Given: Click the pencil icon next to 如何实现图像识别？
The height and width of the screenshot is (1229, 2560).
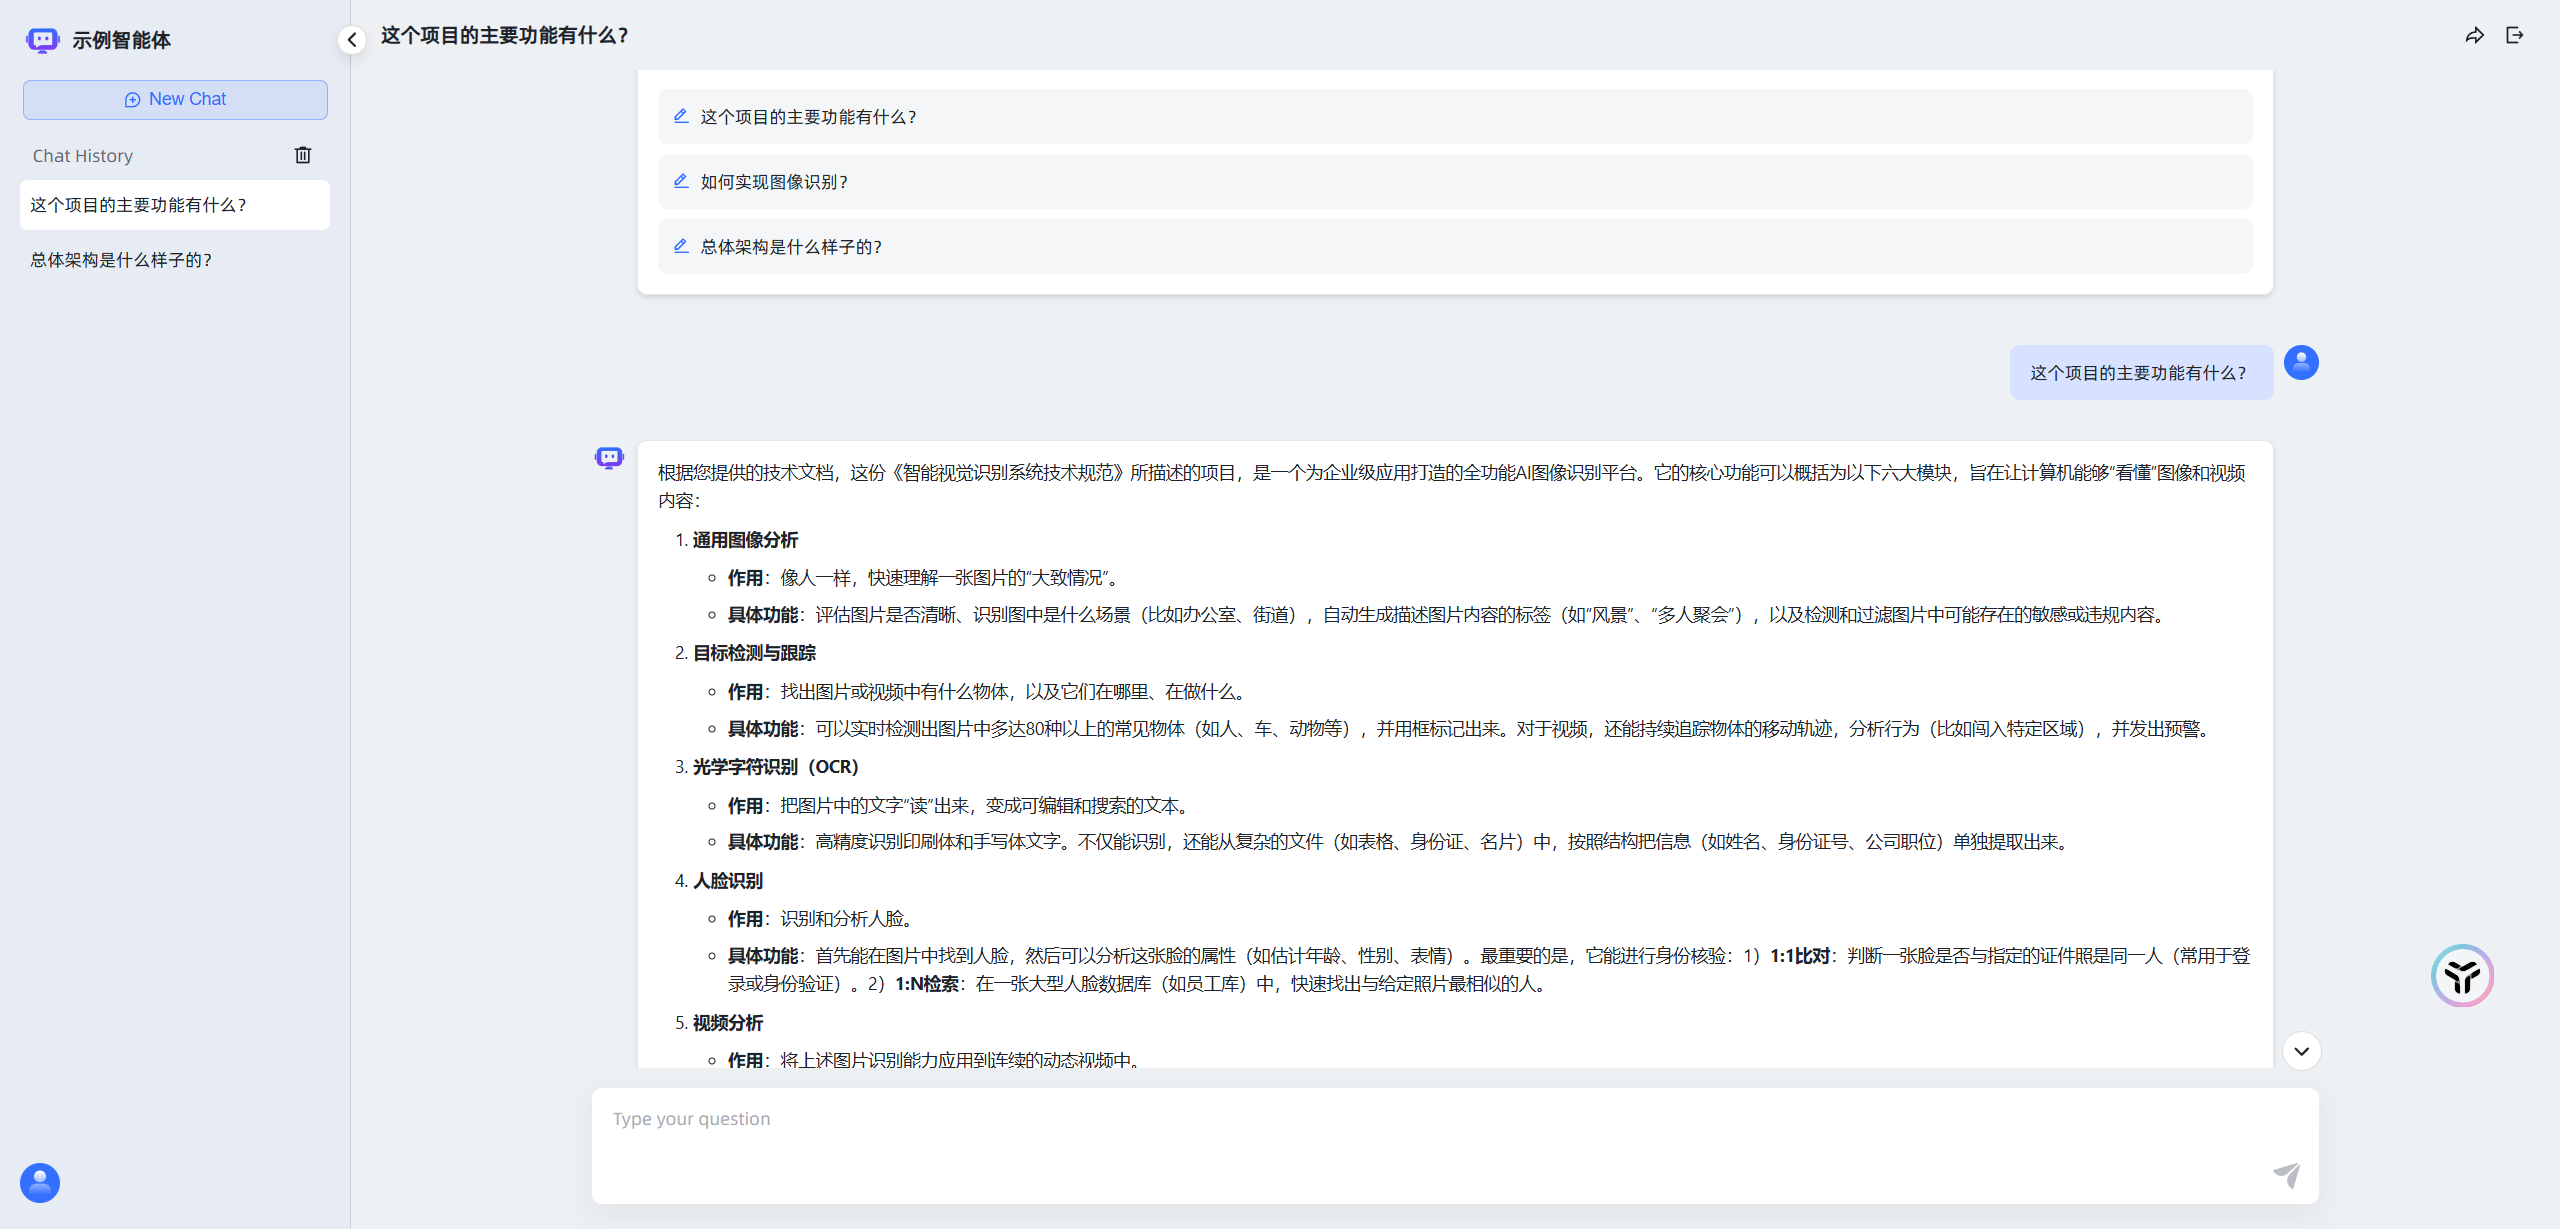Looking at the screenshot, I should point(681,181).
